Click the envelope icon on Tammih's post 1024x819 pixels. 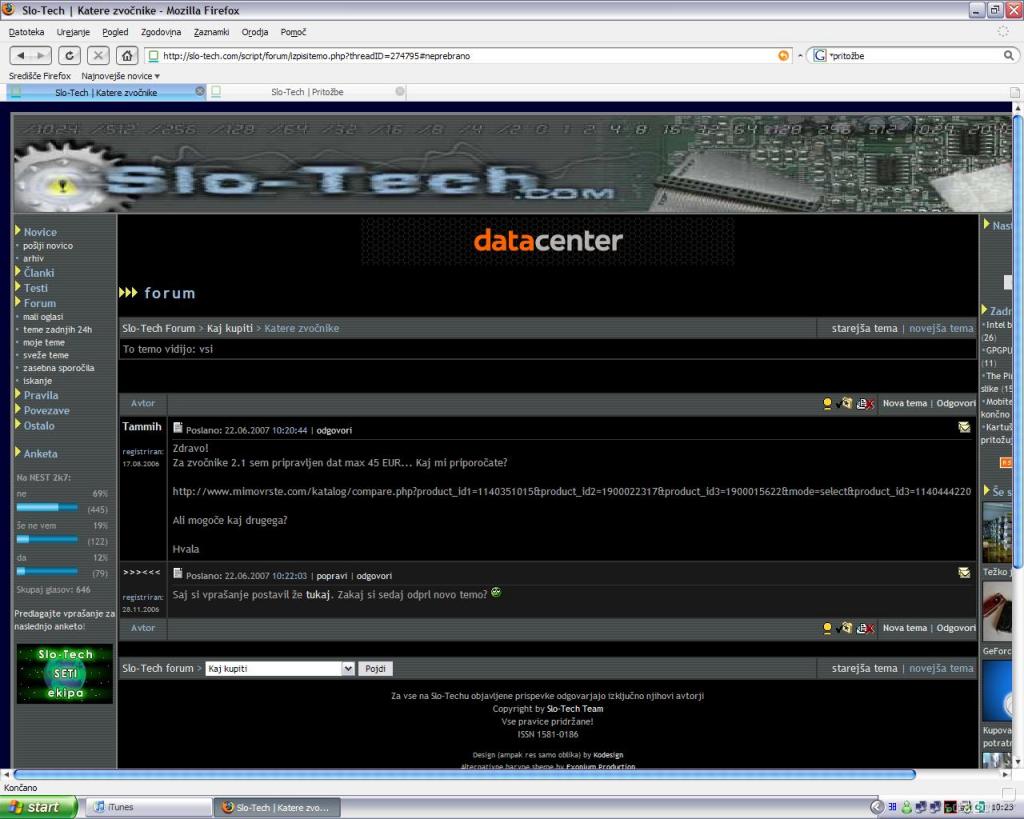click(964, 427)
